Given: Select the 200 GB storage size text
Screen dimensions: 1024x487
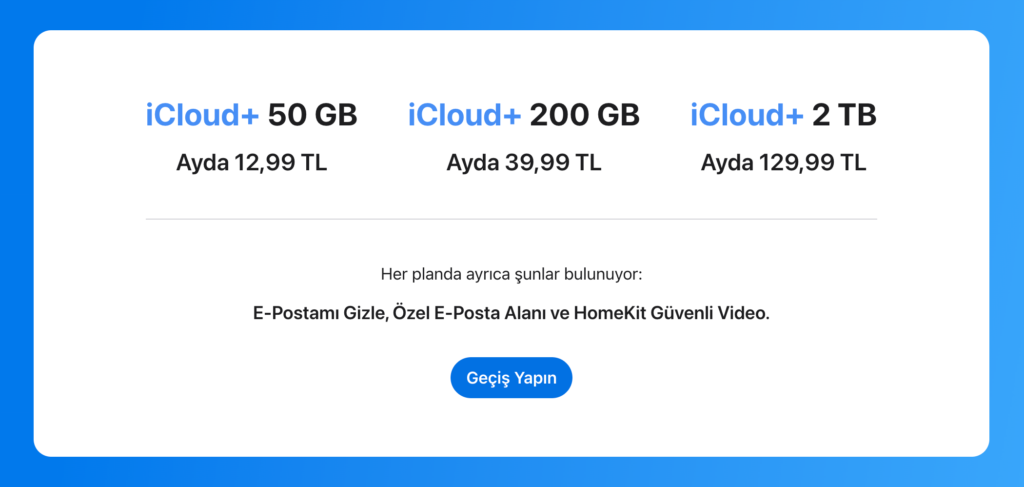Looking at the screenshot, I should (x=584, y=116).
